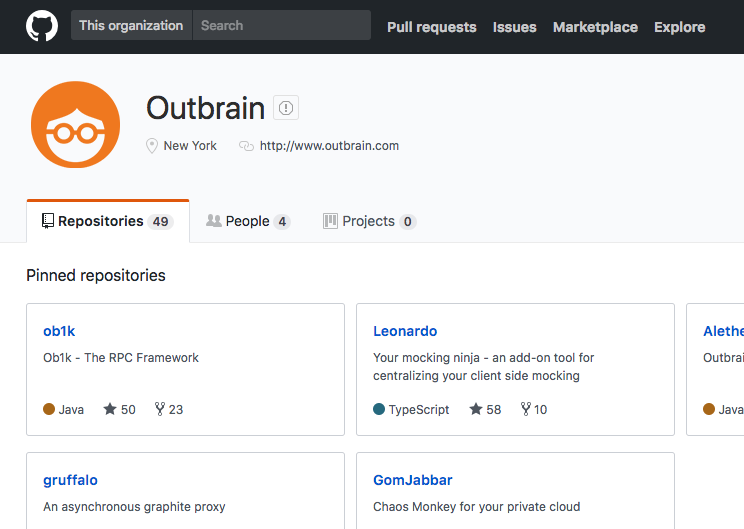Switch to the Projects tab
Viewport: 744px width, 529px height.
[370, 221]
